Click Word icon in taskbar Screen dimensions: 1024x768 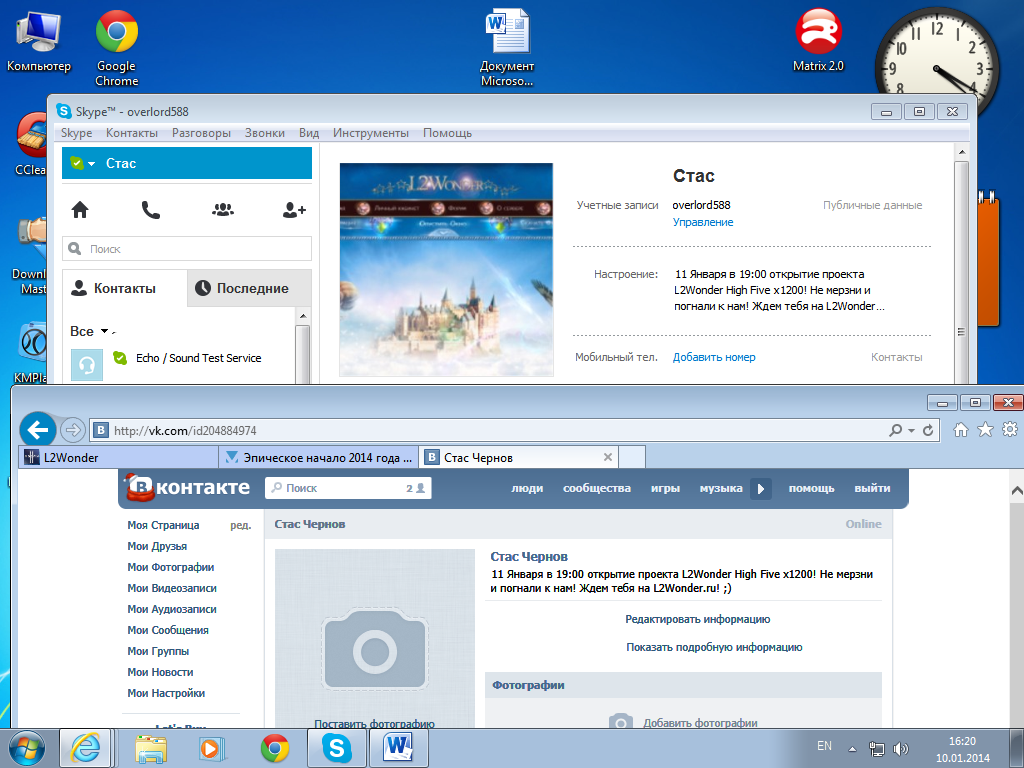[399, 748]
